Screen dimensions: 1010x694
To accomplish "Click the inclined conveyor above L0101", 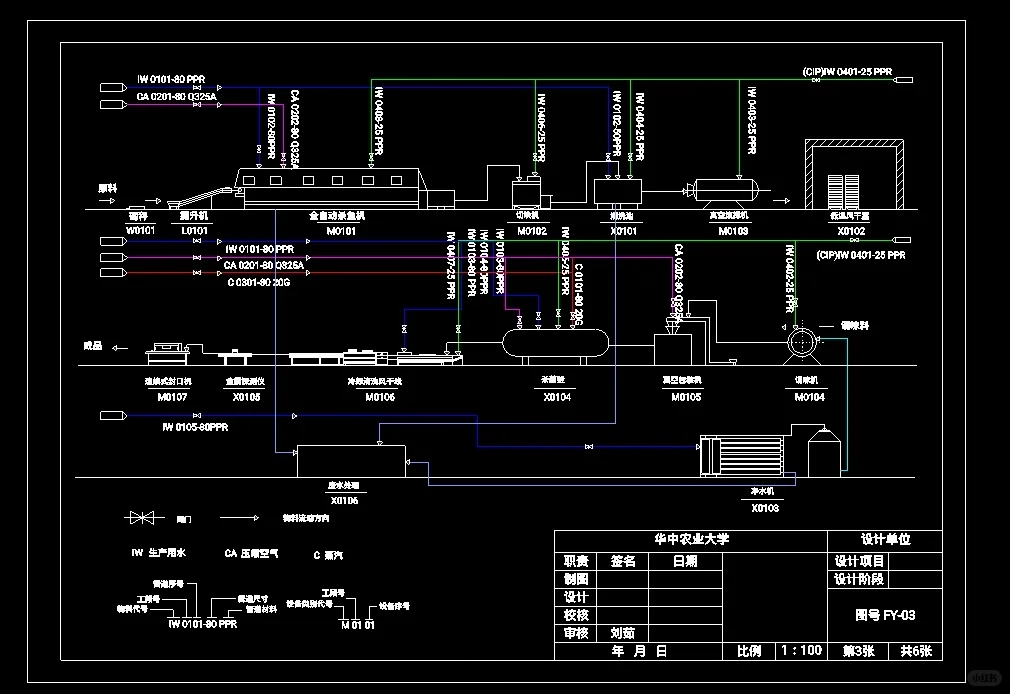I will (201, 197).
